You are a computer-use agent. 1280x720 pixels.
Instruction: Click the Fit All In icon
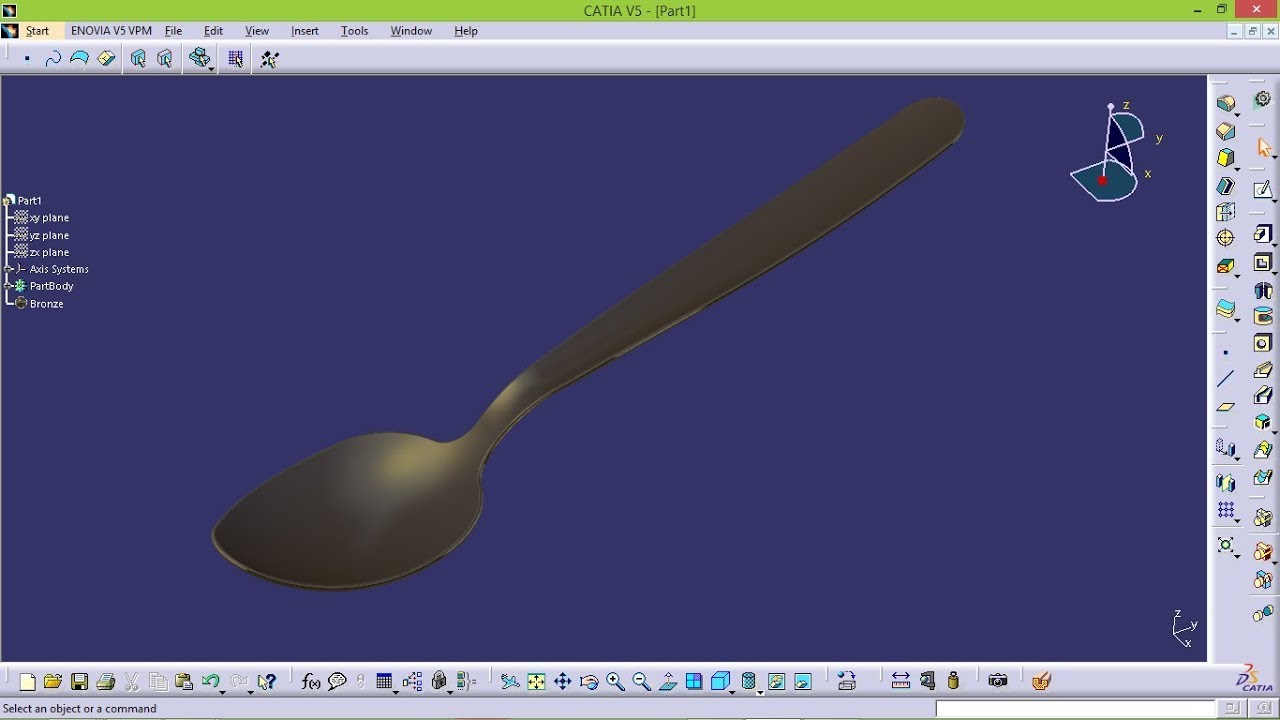(x=536, y=682)
